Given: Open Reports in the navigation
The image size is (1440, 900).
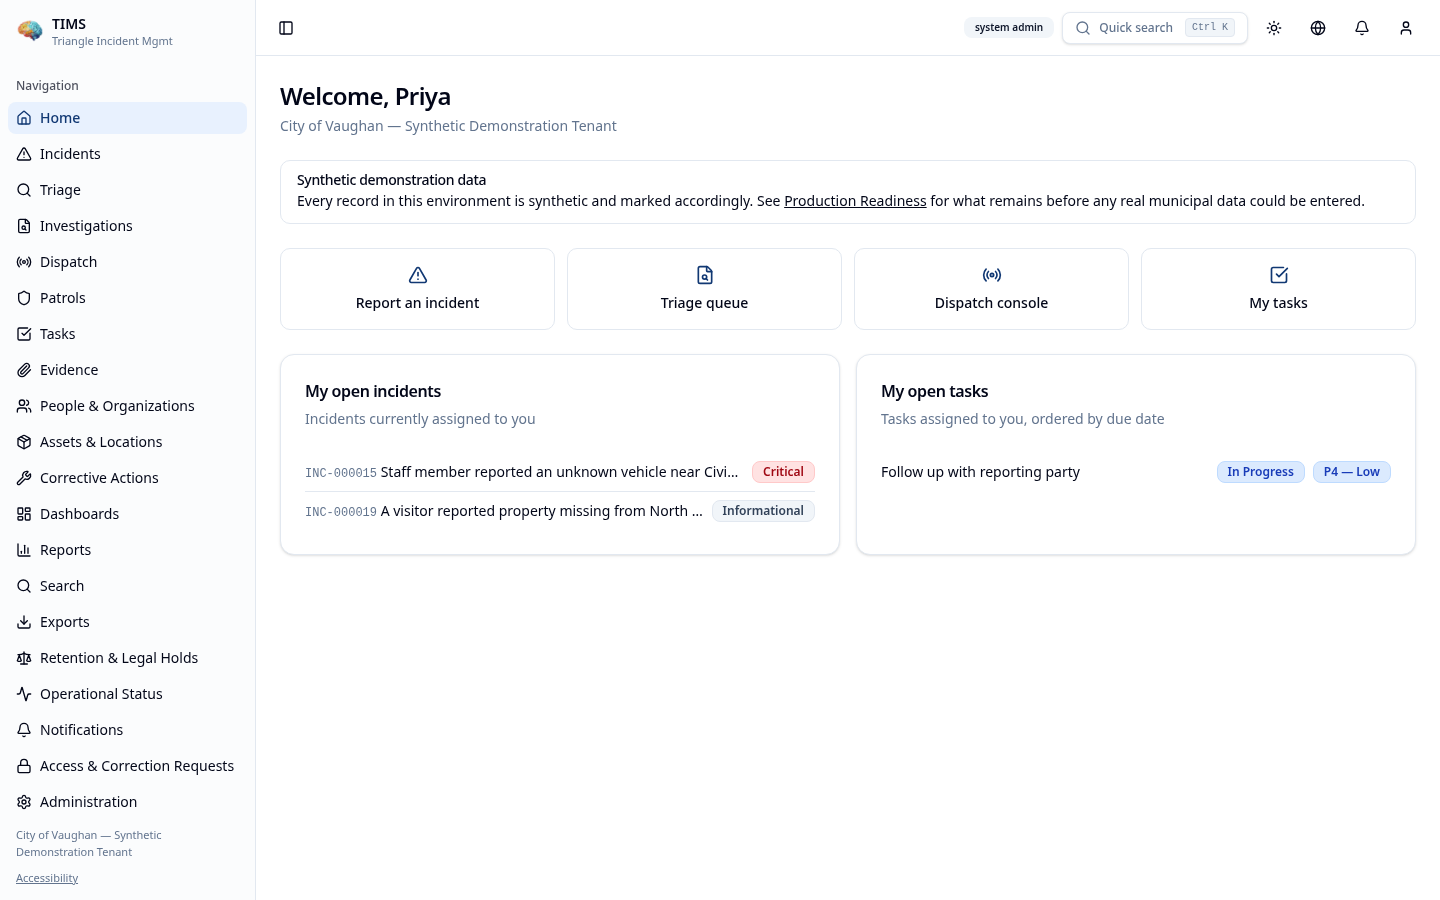Looking at the screenshot, I should tap(127, 550).
